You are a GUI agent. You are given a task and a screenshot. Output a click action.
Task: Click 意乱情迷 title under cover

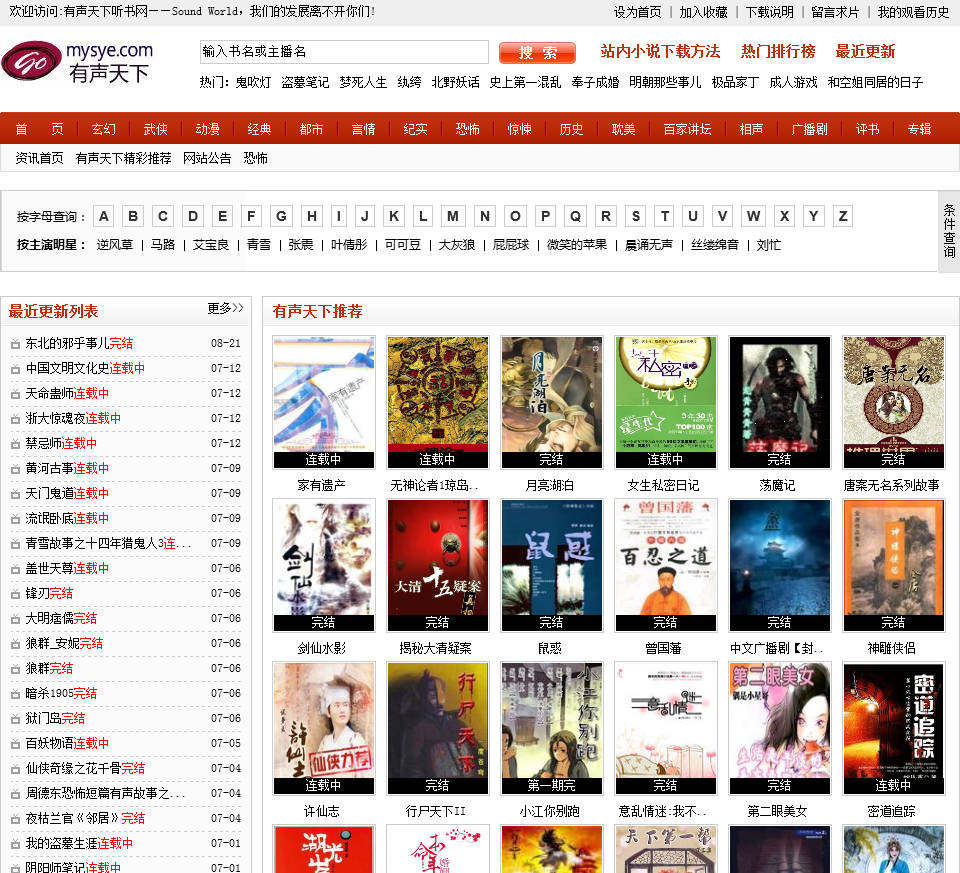[663, 811]
